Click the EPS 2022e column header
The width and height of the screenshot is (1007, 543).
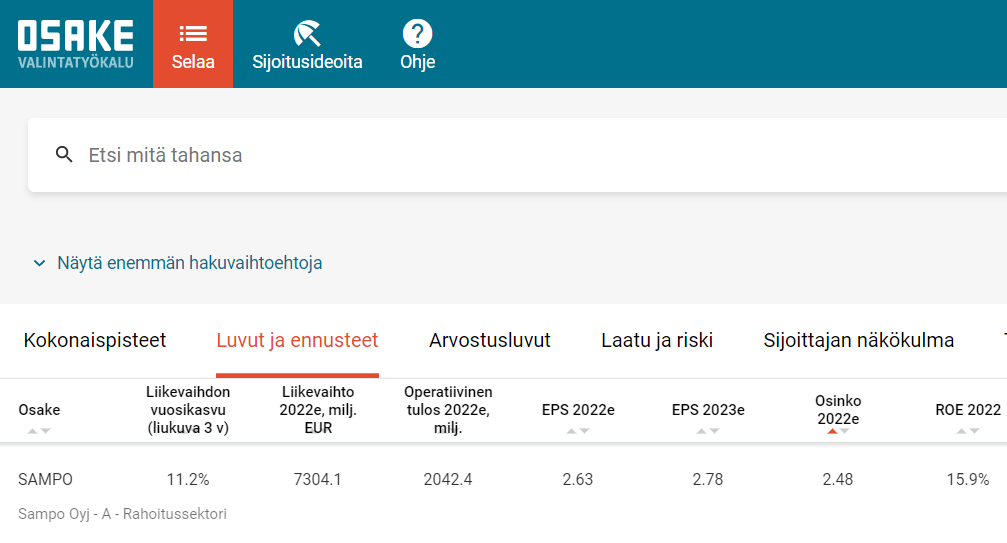578,409
